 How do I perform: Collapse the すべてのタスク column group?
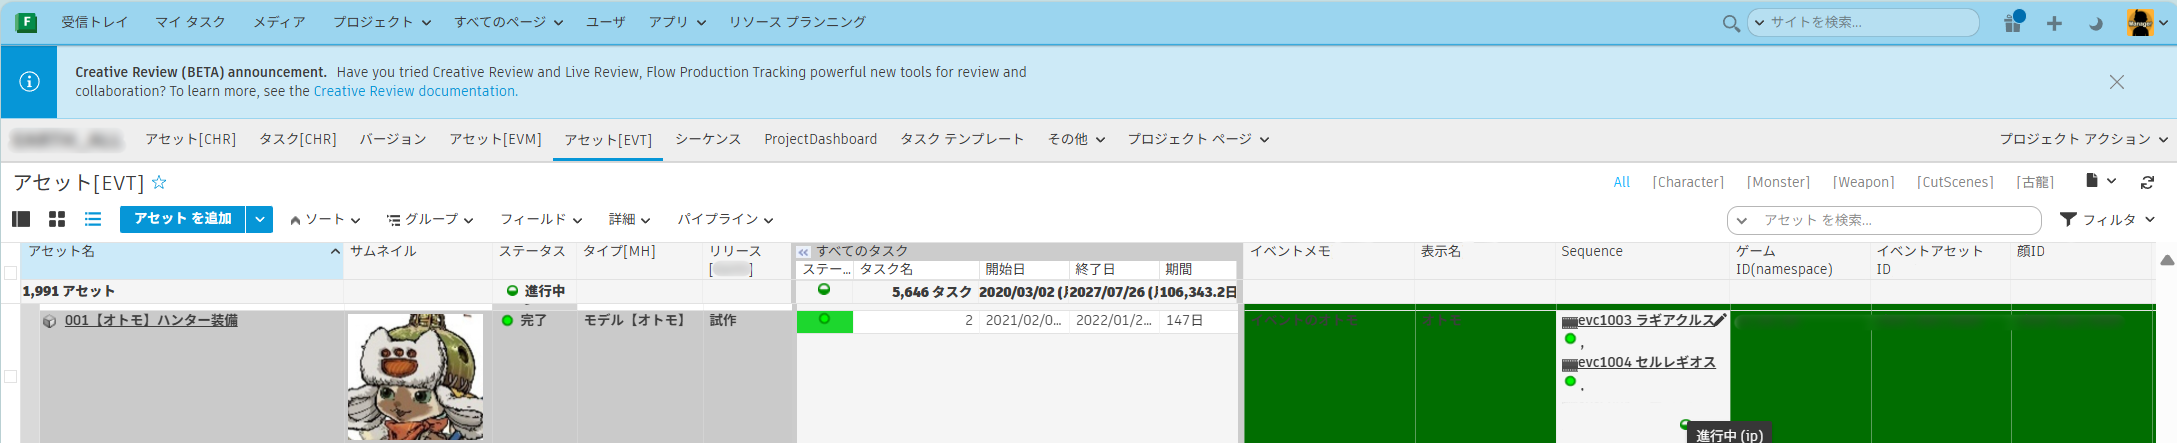point(803,252)
